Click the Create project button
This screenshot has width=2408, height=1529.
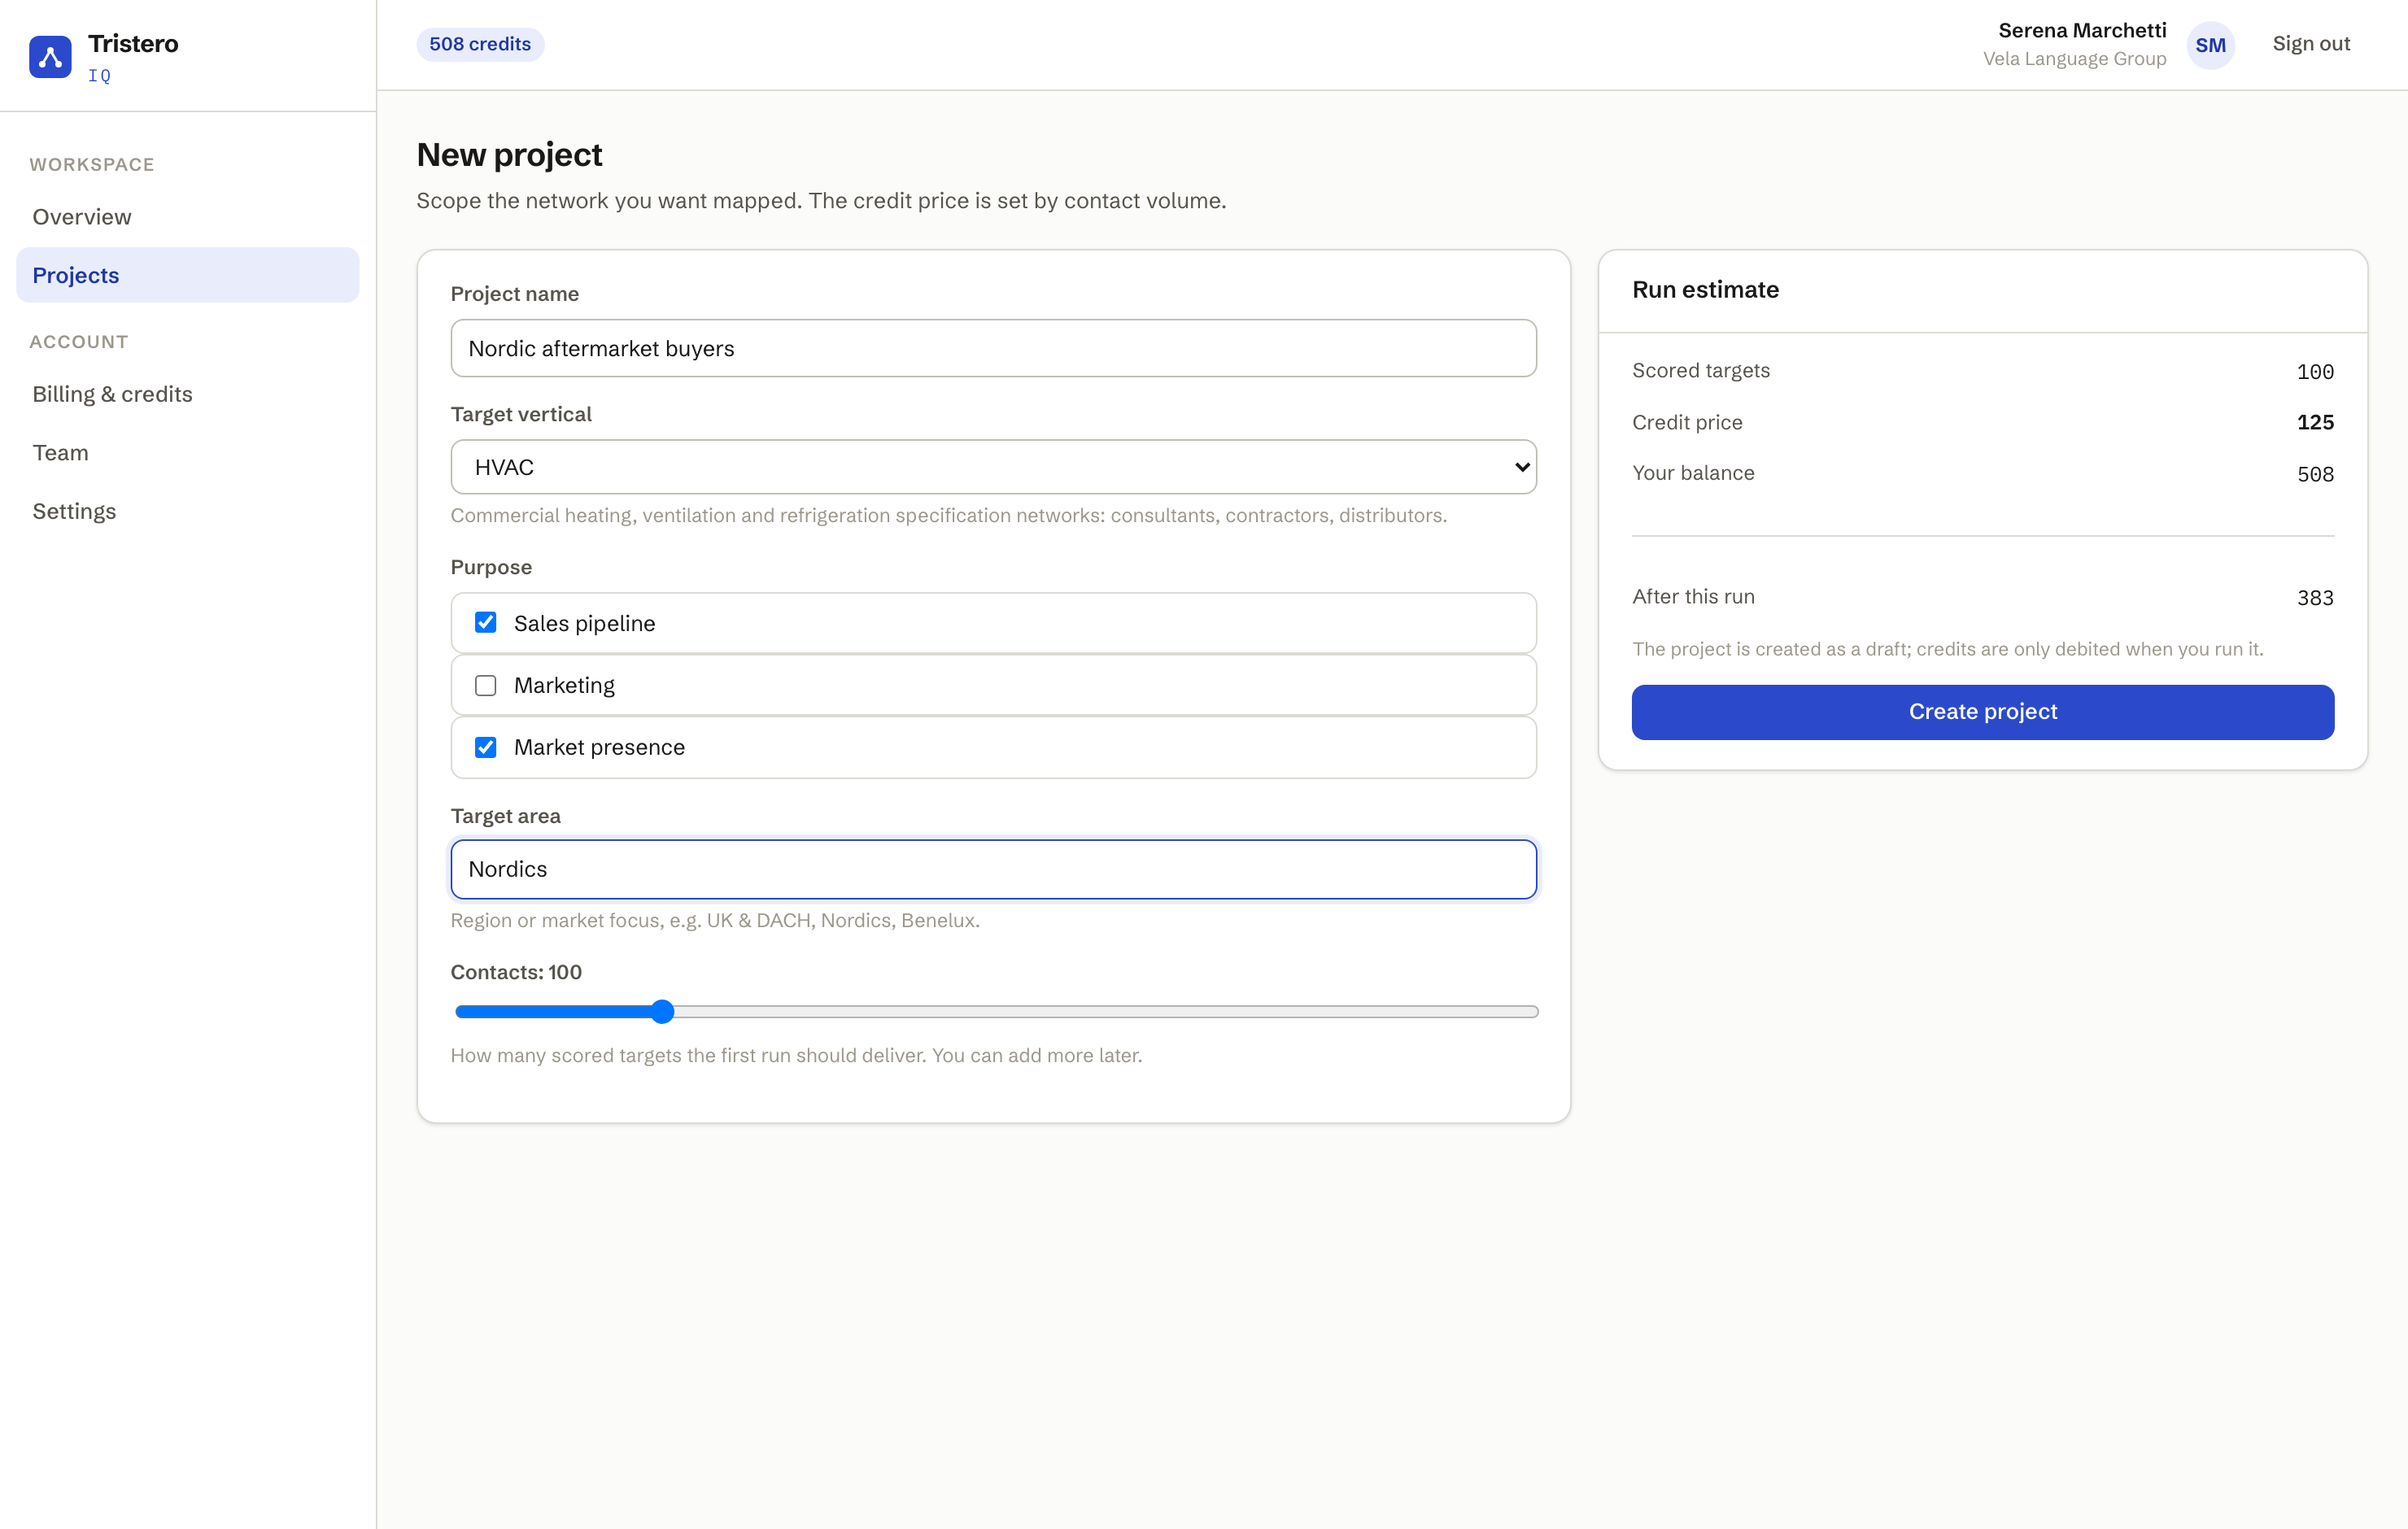(1983, 712)
